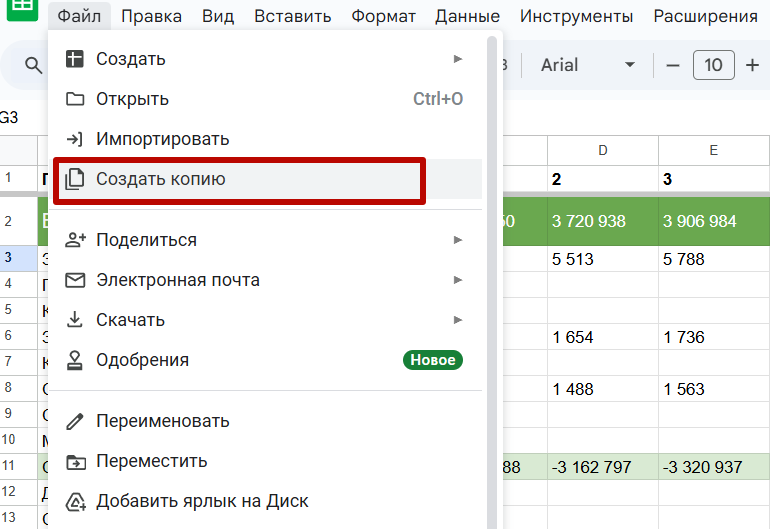Click the Email envelope icon
The image size is (770, 529).
75,280
